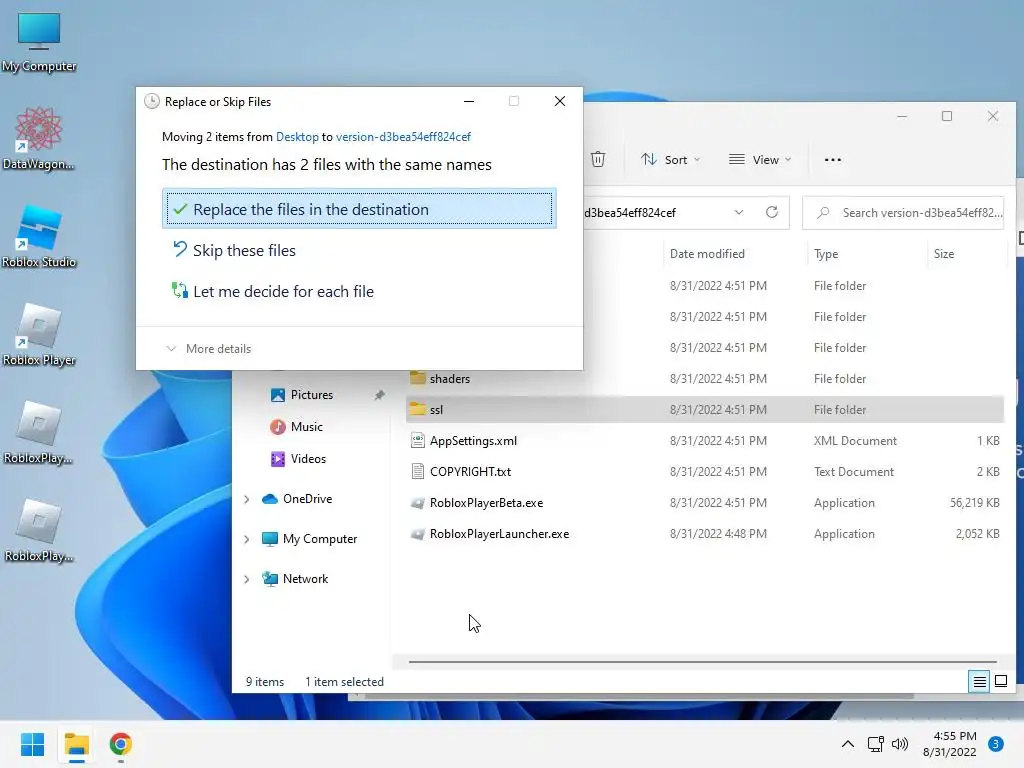Image resolution: width=1024 pixels, height=768 pixels.
Task: Expand More details in the dialog
Action: [x=209, y=349]
